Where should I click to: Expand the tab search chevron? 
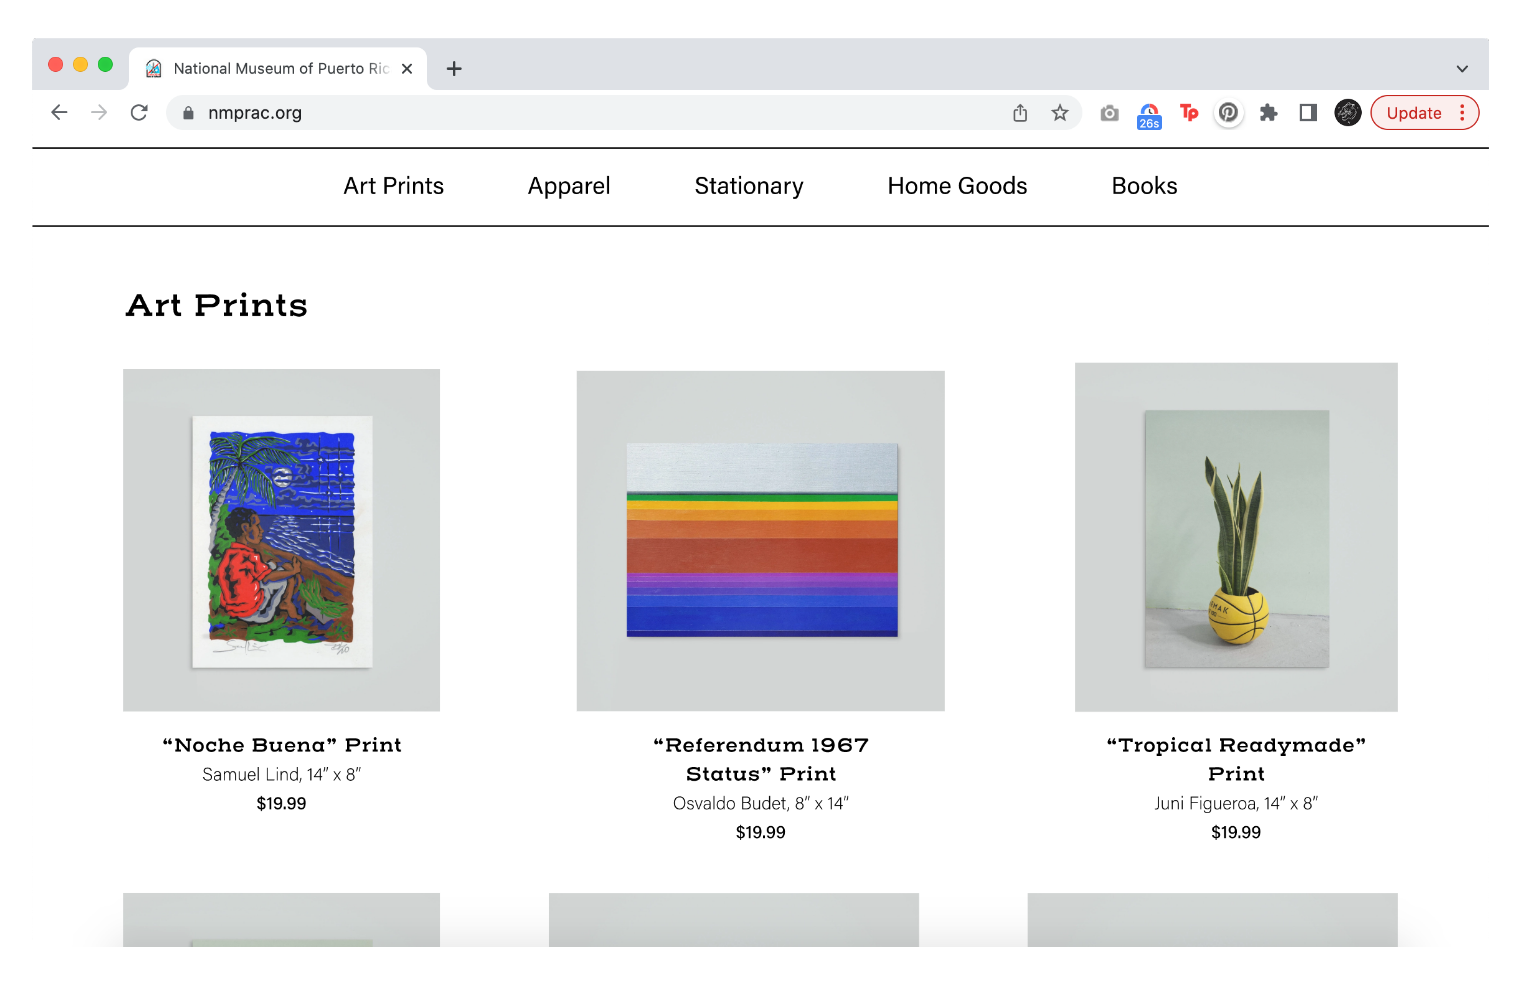(1462, 69)
